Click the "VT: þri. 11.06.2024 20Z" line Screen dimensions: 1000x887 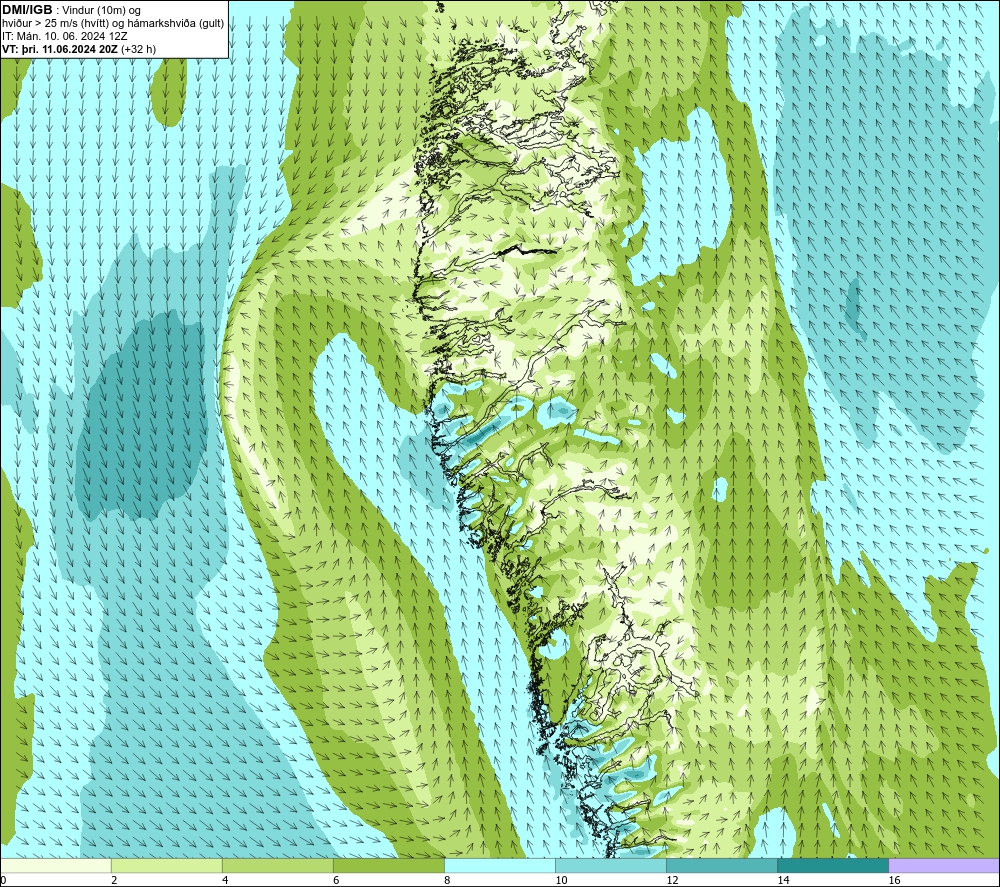click(60, 49)
